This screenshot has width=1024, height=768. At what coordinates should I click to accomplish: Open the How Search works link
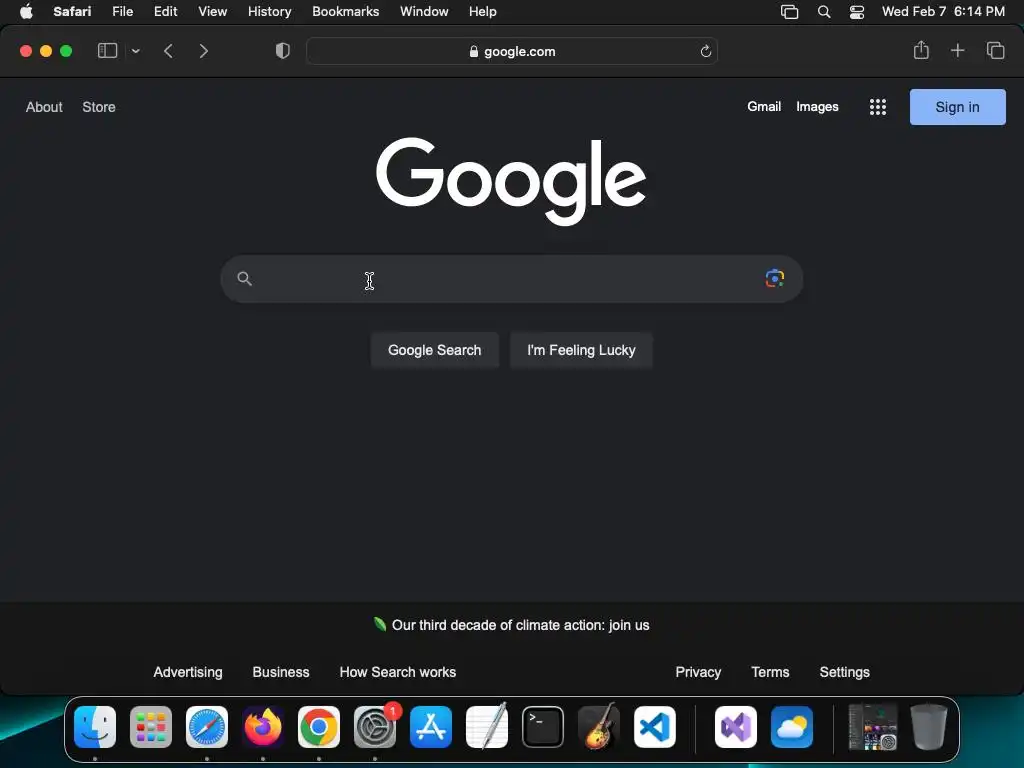tap(398, 672)
